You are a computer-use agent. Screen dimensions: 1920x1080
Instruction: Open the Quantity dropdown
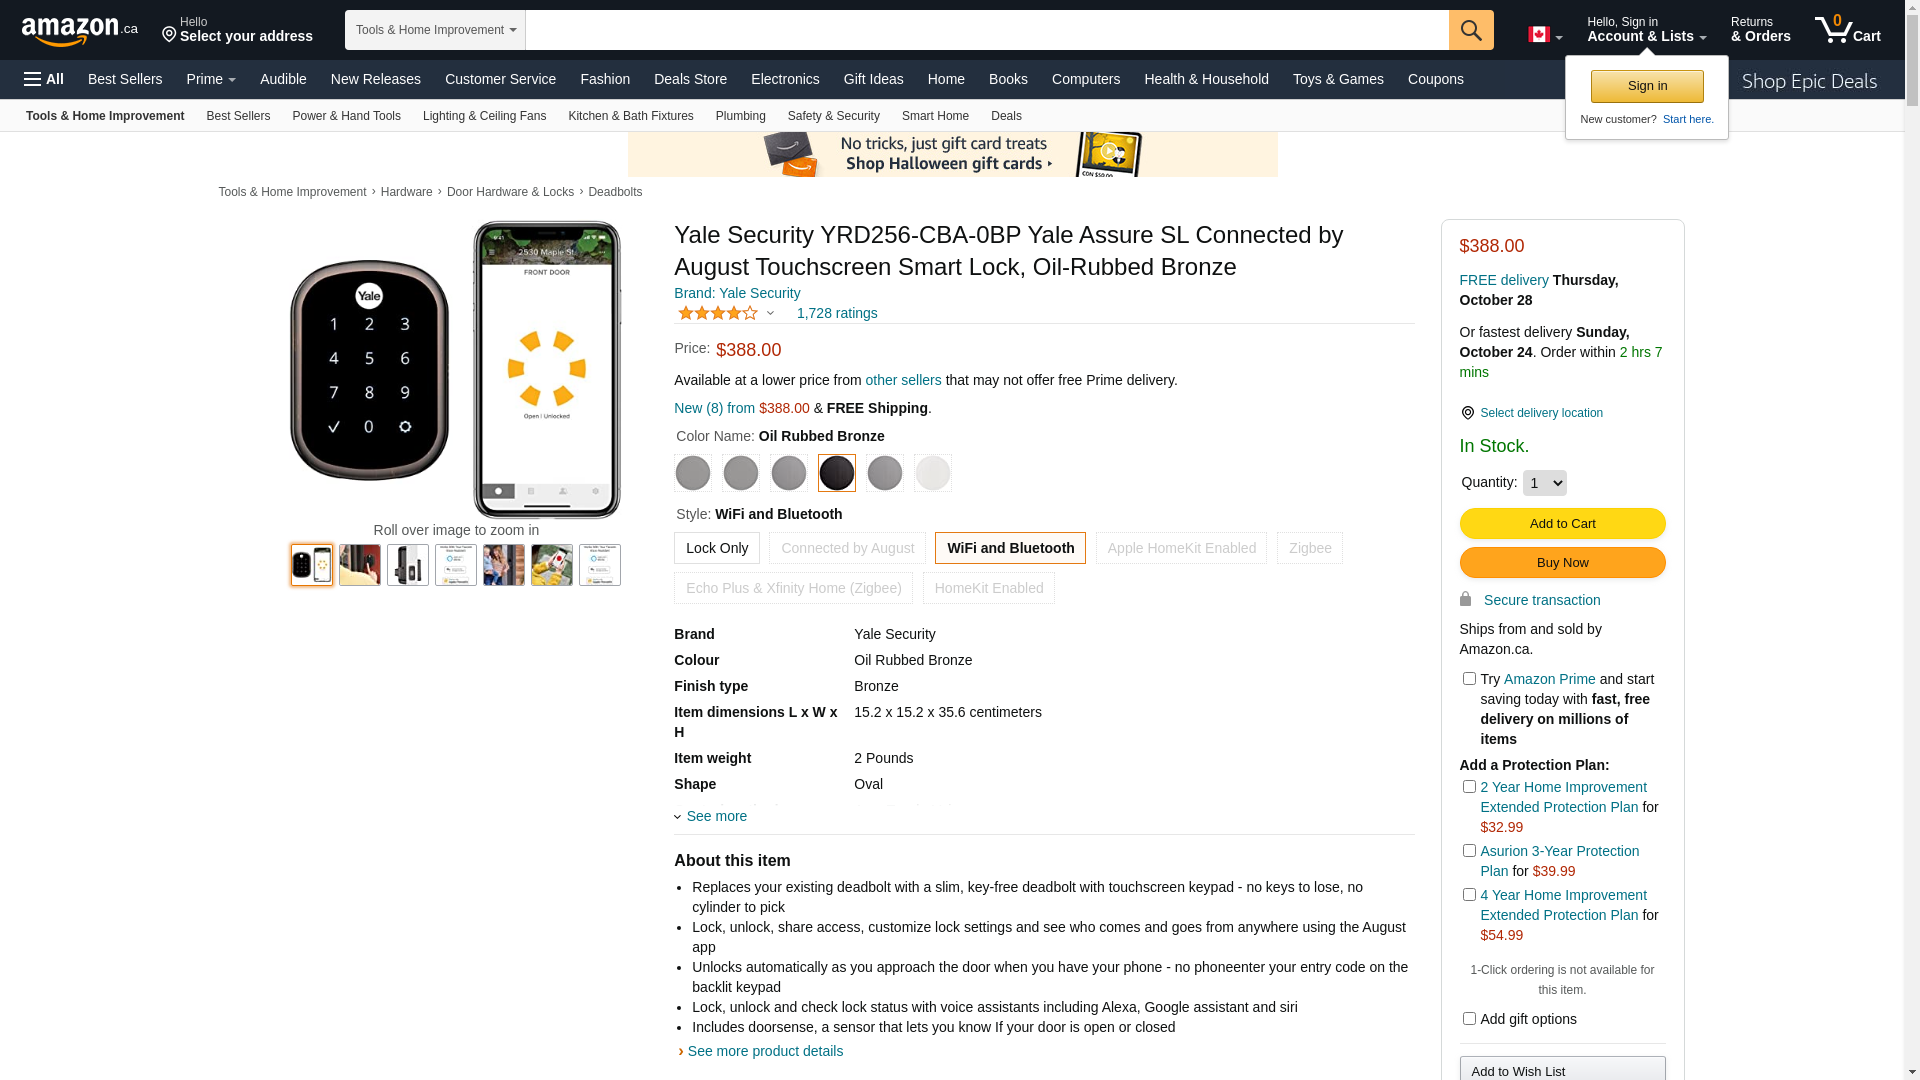[x=1544, y=483]
